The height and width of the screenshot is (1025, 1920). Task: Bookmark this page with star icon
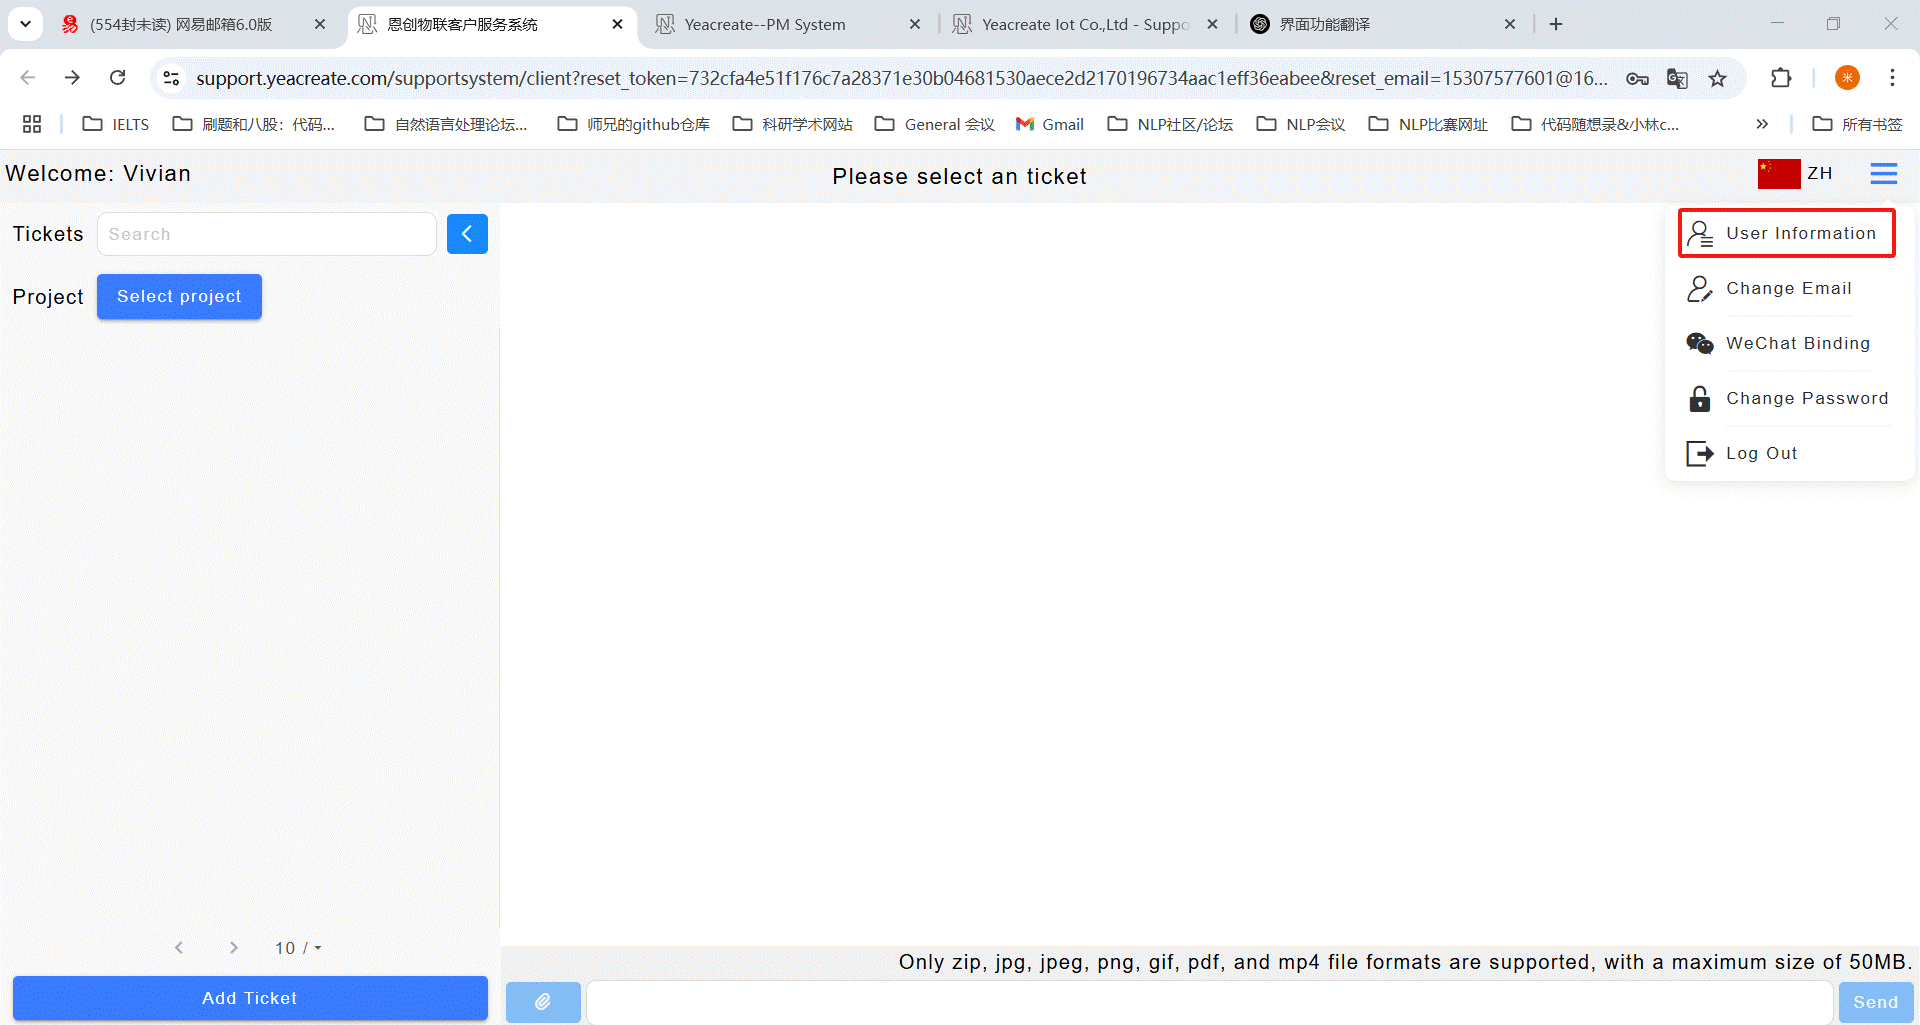point(1717,78)
